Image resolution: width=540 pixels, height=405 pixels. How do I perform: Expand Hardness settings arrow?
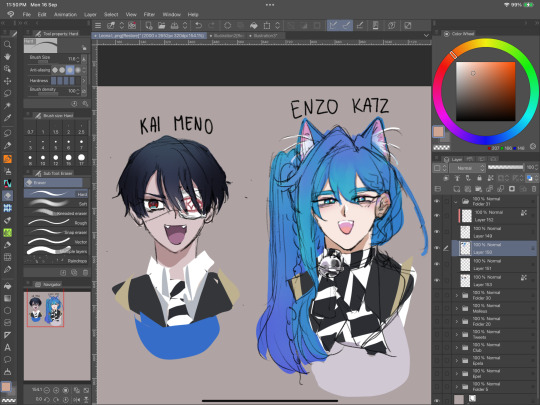coord(84,81)
